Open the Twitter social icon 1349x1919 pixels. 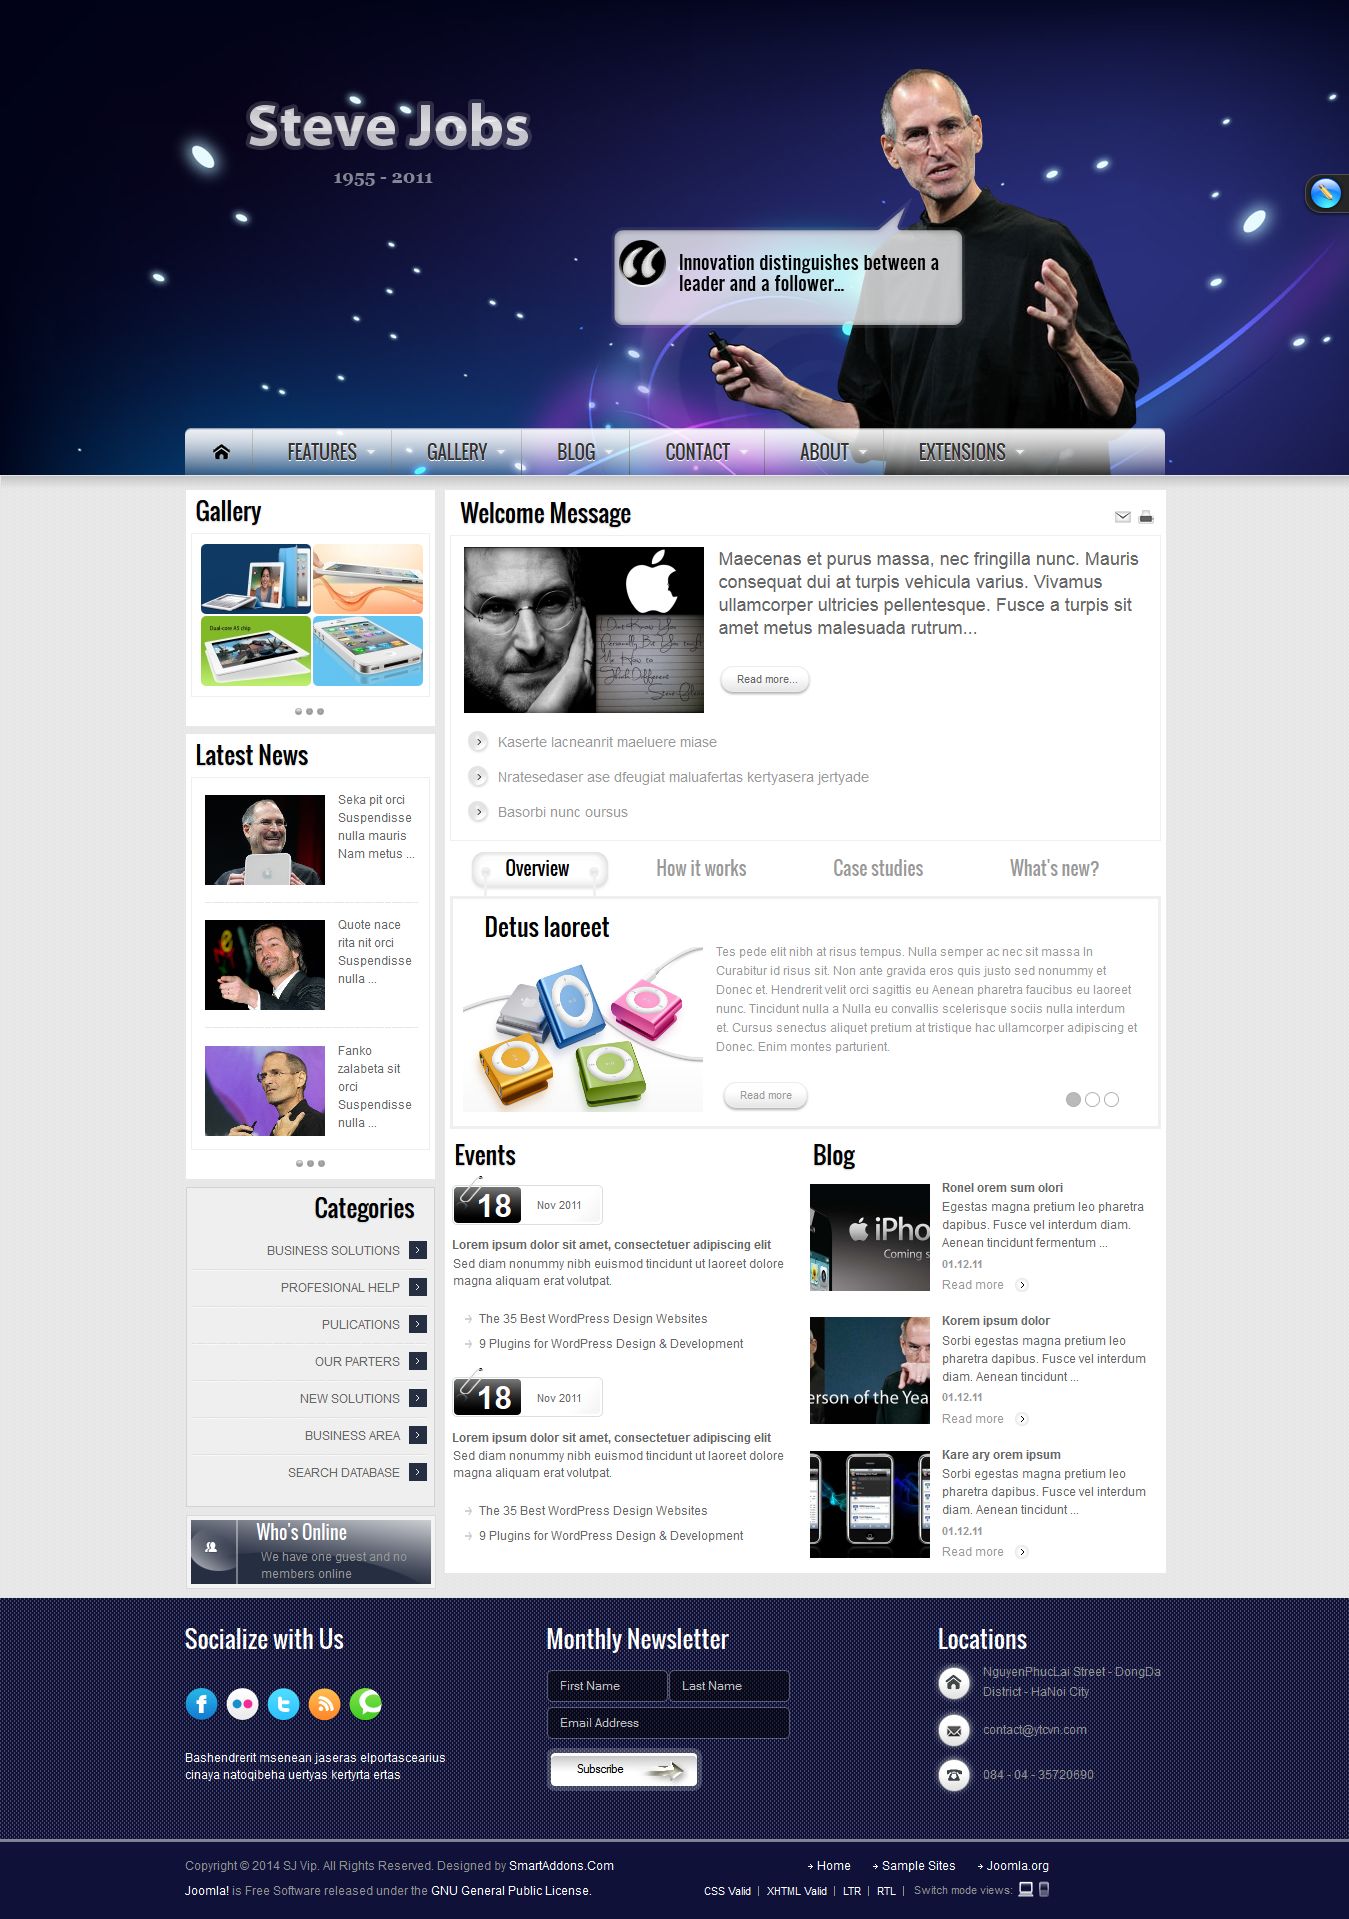click(283, 1703)
